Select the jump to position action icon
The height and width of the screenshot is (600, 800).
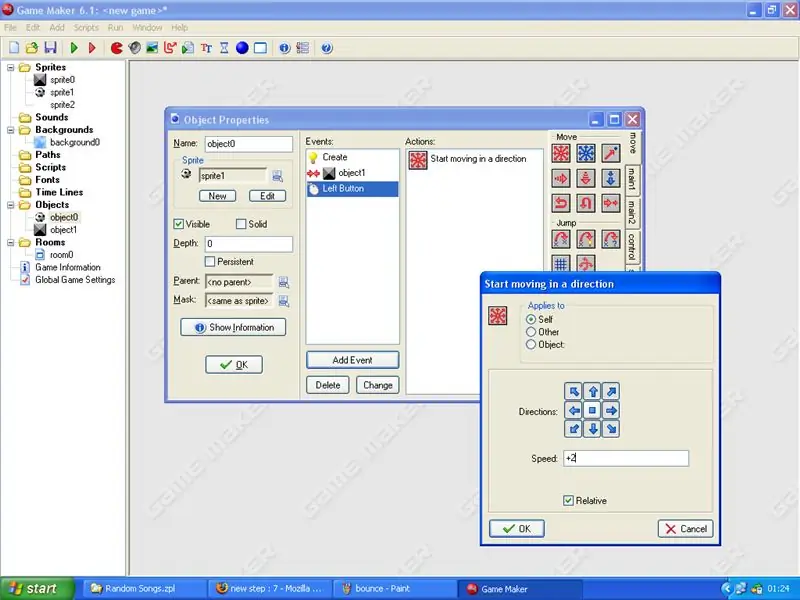coord(561,239)
